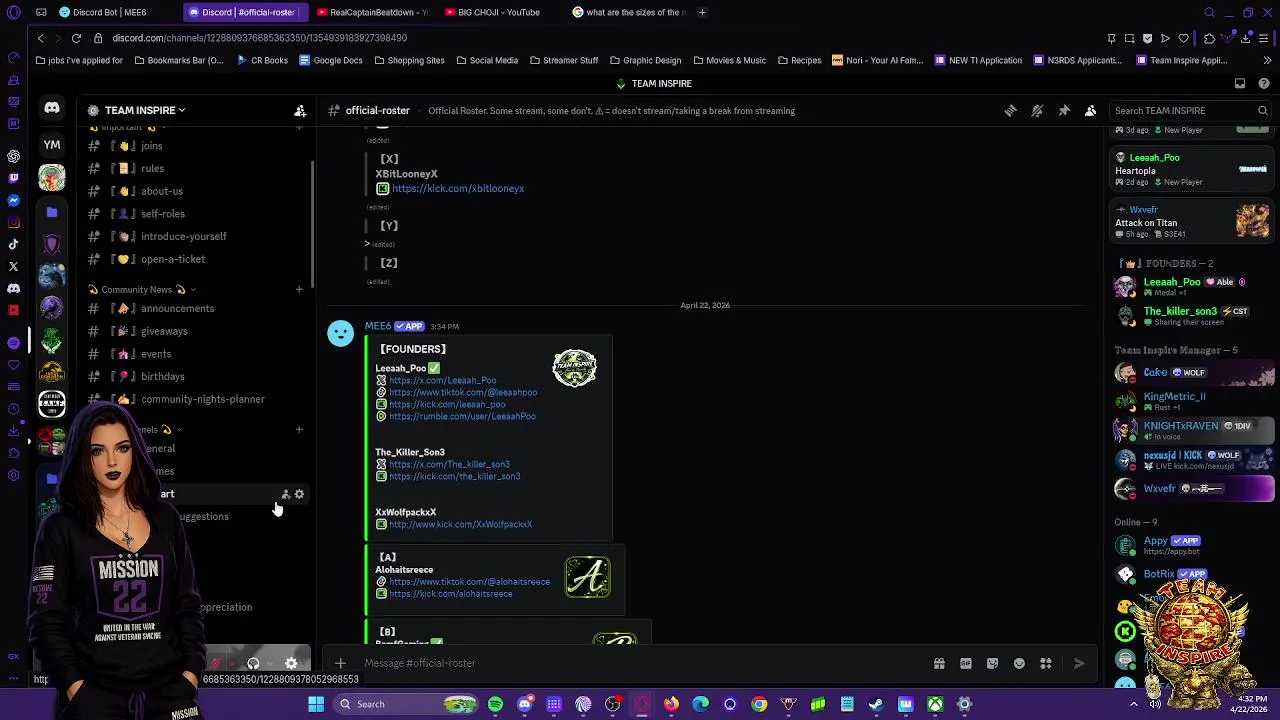1280x720 pixels.
Task: Open a new browser tab
Action: (x=702, y=13)
